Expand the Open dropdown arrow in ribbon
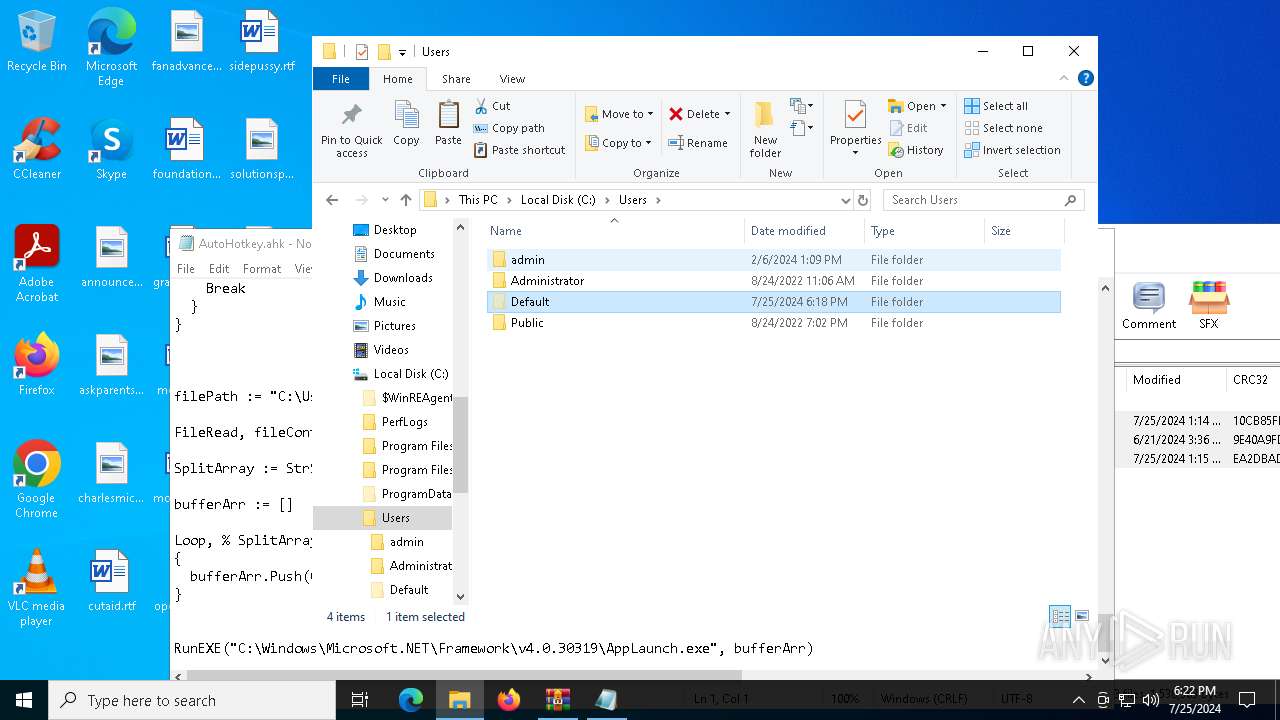Screen dimensions: 1280x720 (x=943, y=106)
